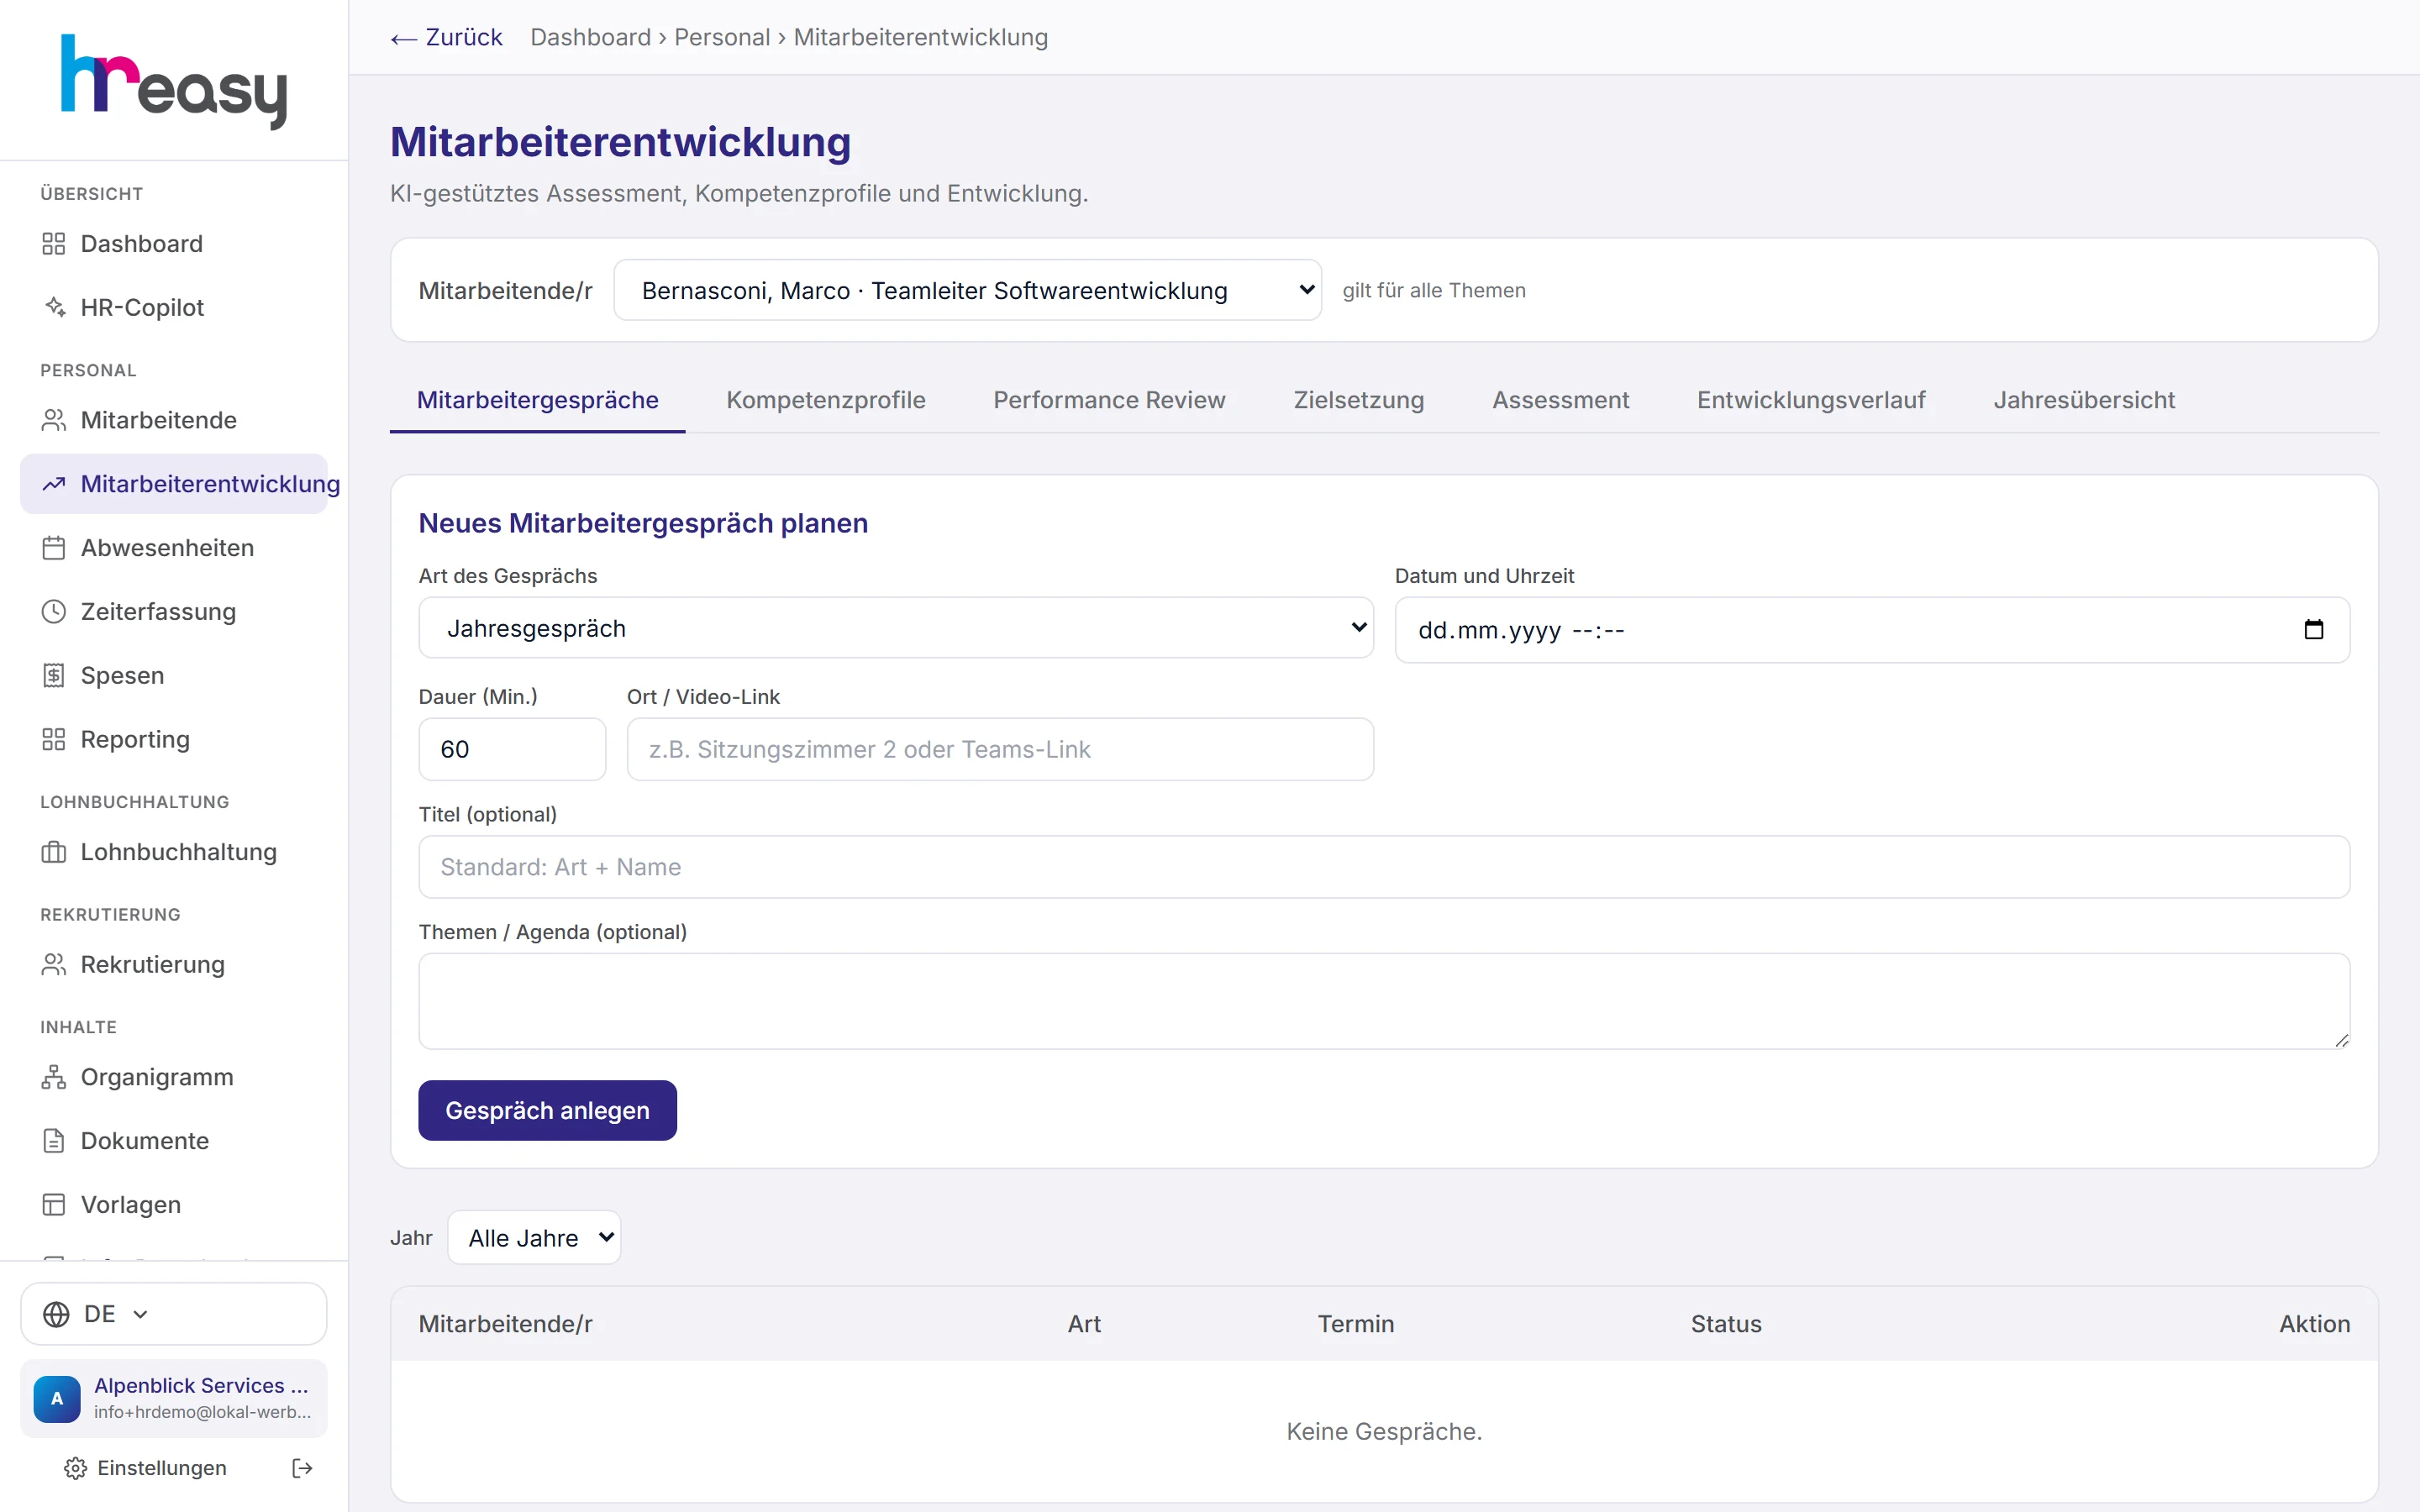The image size is (2420, 1512).
Task: Click the Vorlagen layout icon
Action: point(54,1205)
